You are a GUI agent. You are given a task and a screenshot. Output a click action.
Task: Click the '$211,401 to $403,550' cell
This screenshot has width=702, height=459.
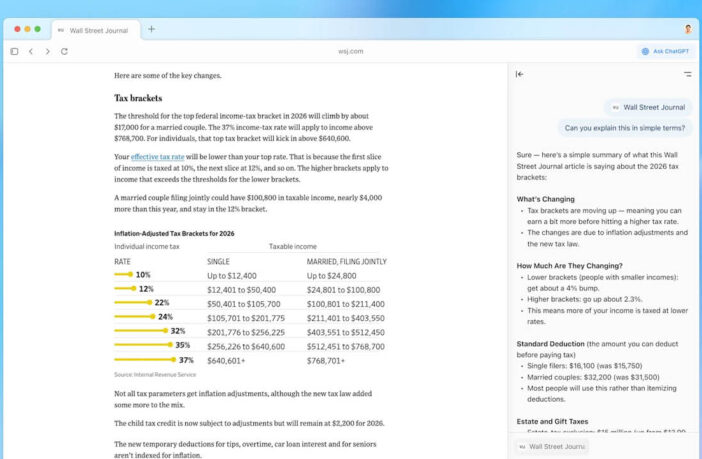[x=346, y=318]
